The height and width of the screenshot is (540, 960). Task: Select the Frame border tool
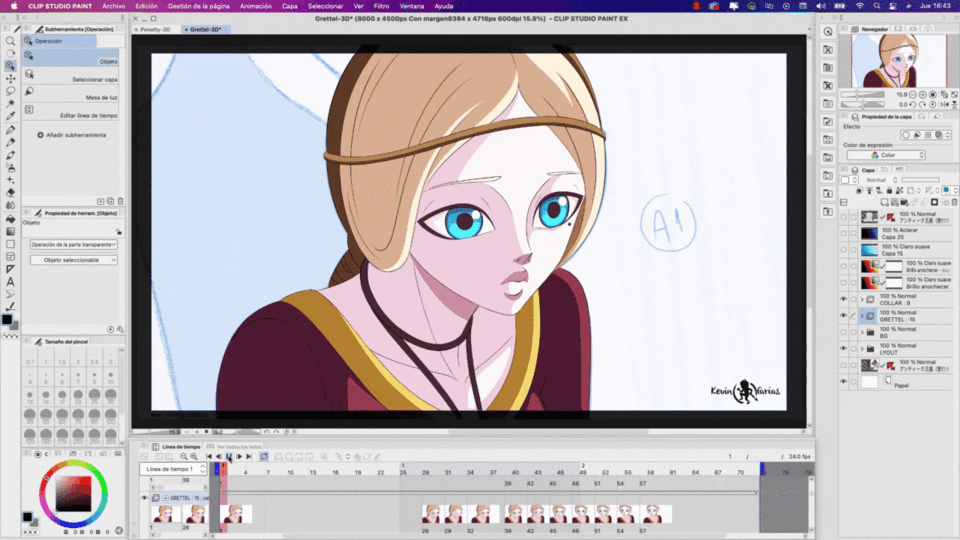(10, 257)
